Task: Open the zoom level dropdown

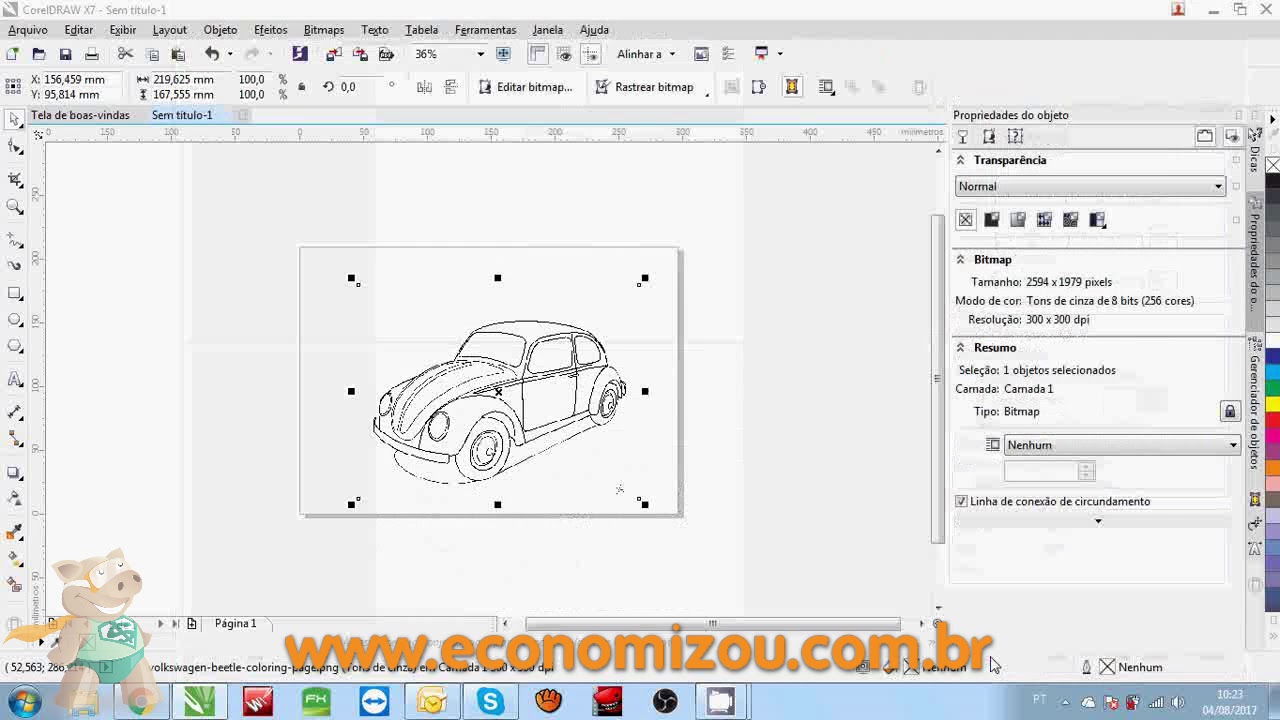Action: pyautogui.click(x=480, y=54)
